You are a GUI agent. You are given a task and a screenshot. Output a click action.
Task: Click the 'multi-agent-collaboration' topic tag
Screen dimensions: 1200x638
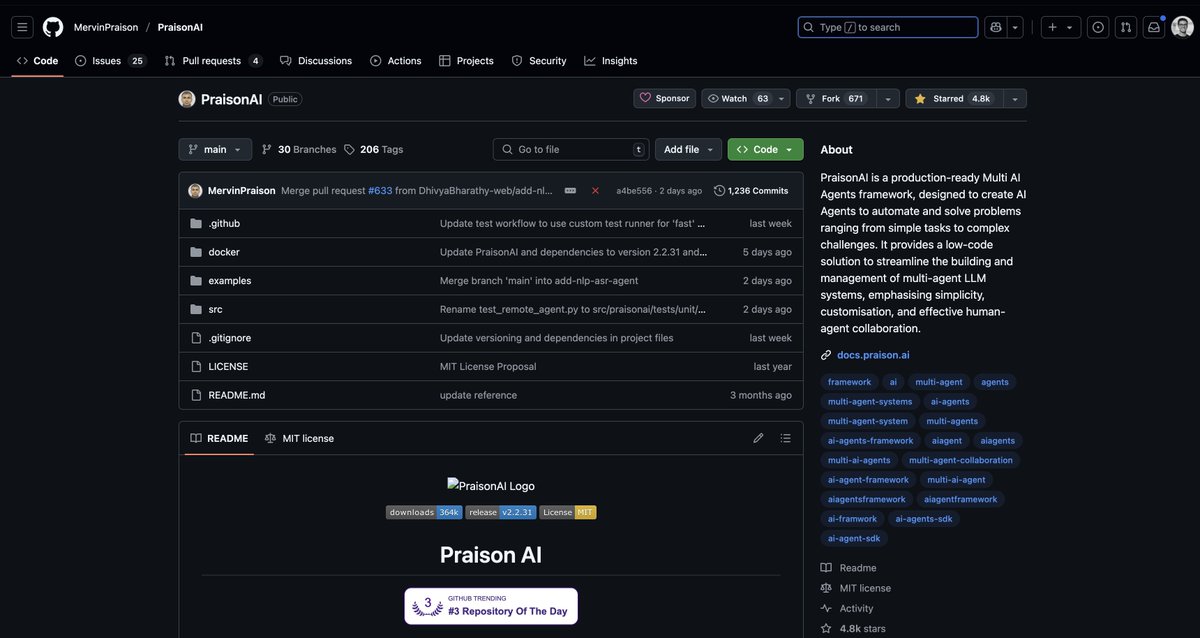pyautogui.click(x=960, y=460)
